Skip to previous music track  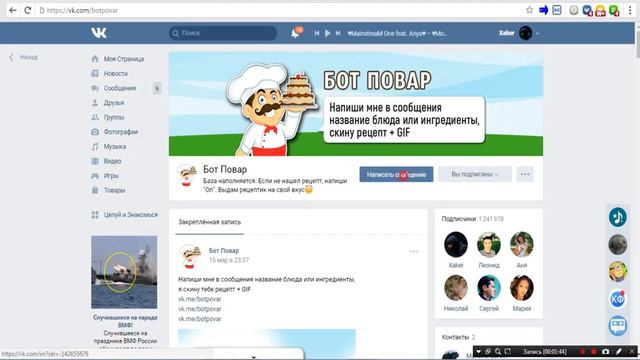click(316, 33)
